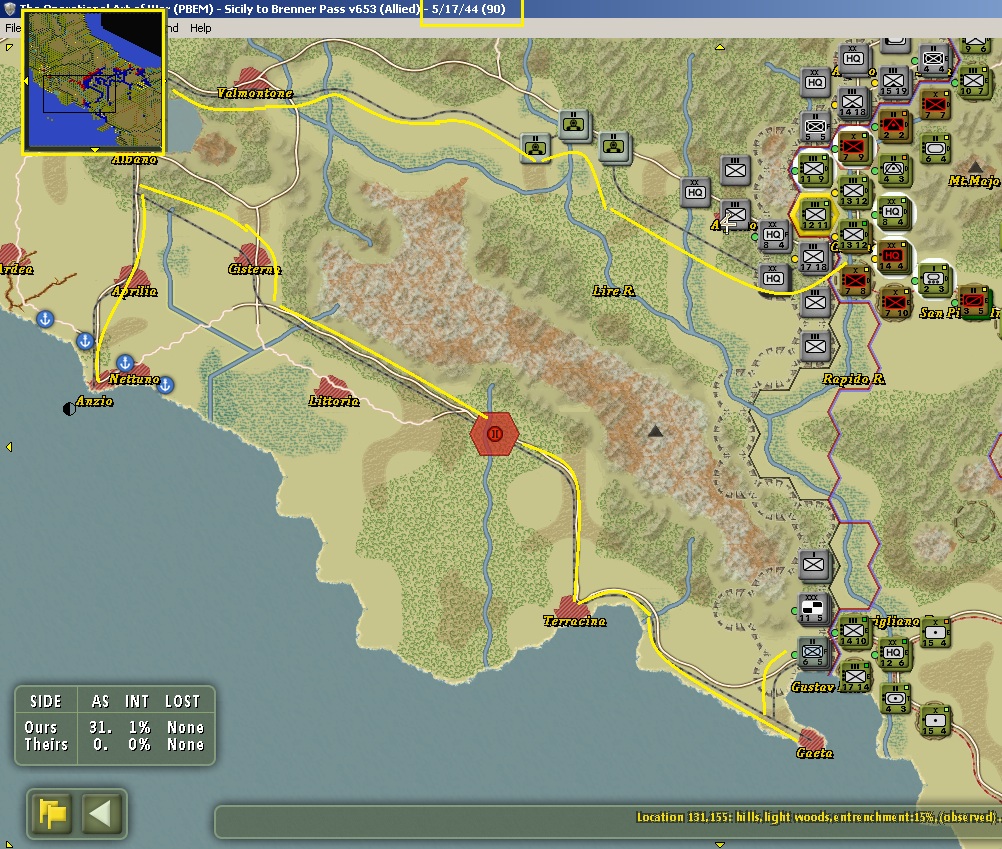Click the mountain peak triangle below Mt.Majo
1002x849 pixels.
pyautogui.click(x=975, y=167)
